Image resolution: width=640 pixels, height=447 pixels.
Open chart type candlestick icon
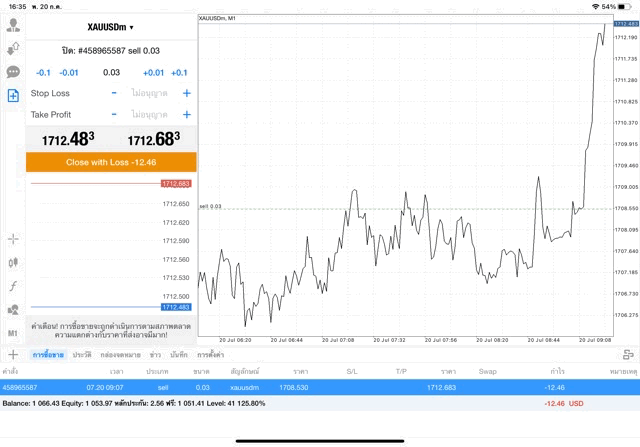point(13,262)
